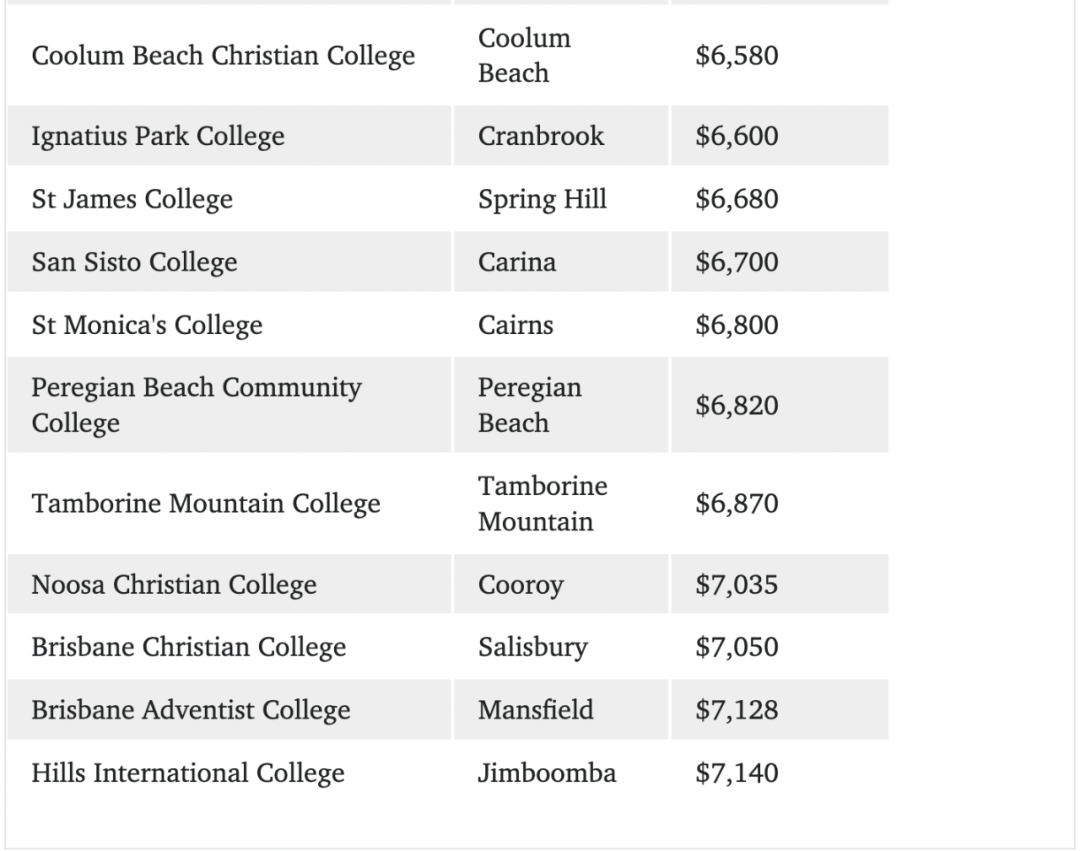Image resolution: width=1080 pixels, height=851 pixels.
Task: Select the $7,140 fee value
Action: click(x=736, y=773)
